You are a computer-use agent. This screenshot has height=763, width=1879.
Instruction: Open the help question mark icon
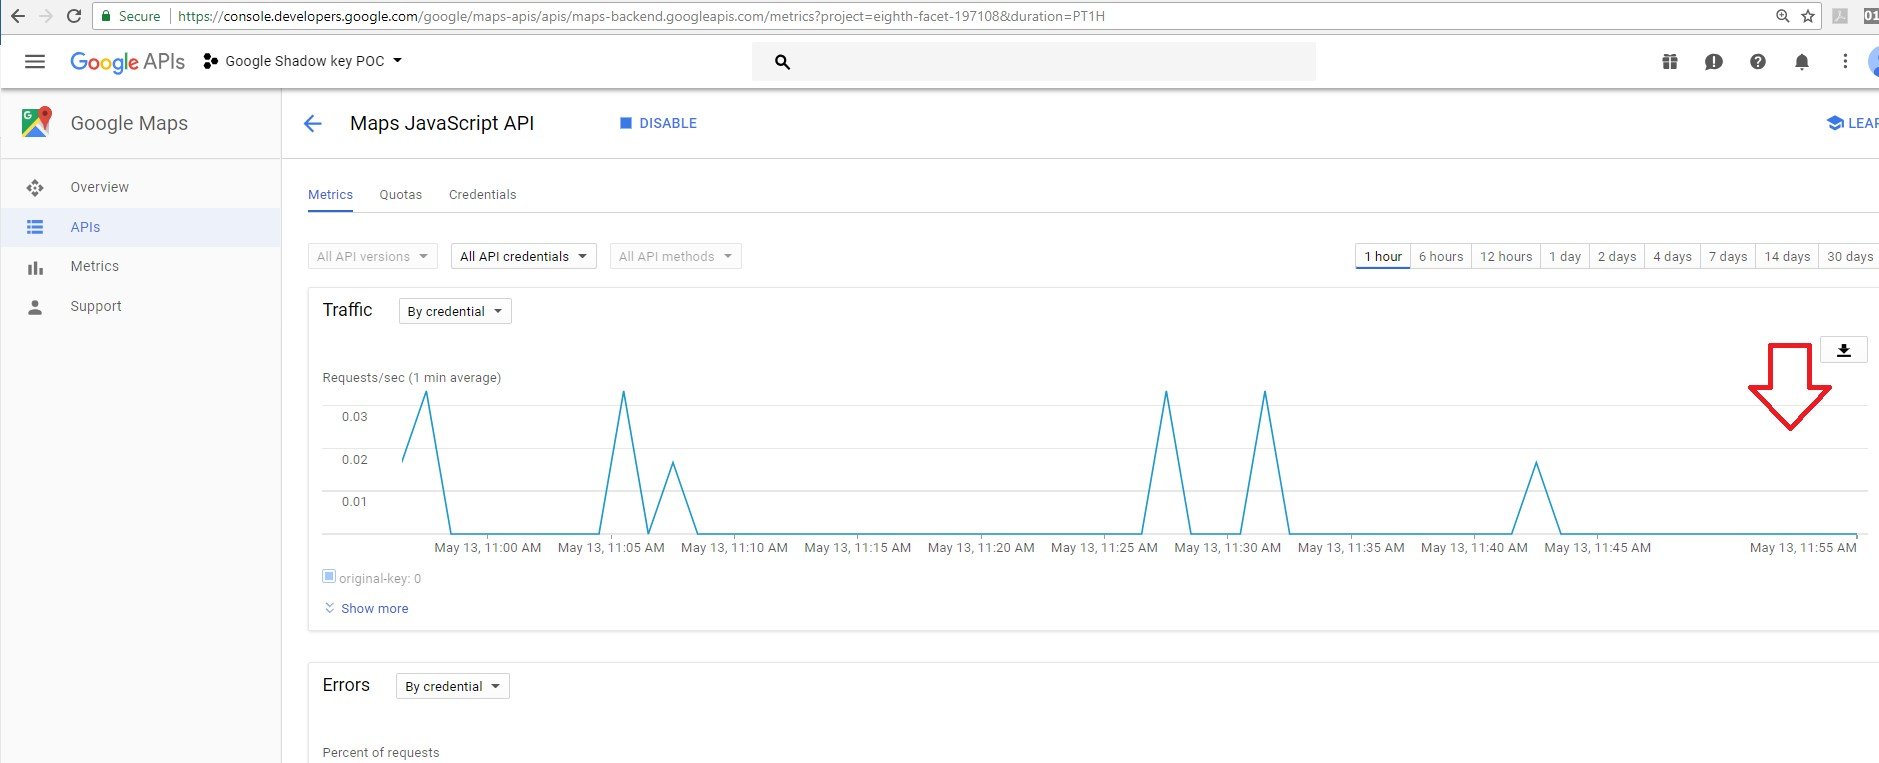(1758, 62)
